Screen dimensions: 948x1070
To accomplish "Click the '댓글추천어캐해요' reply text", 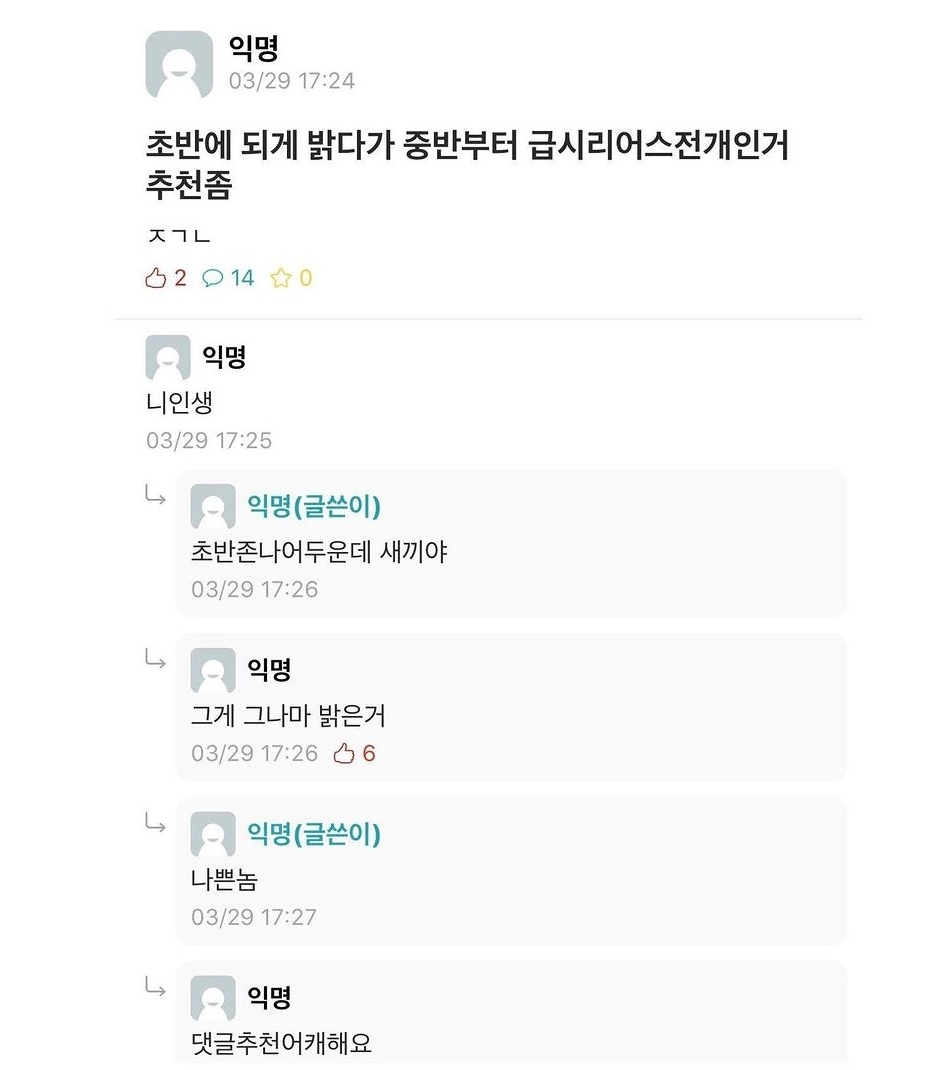I will click(281, 1044).
